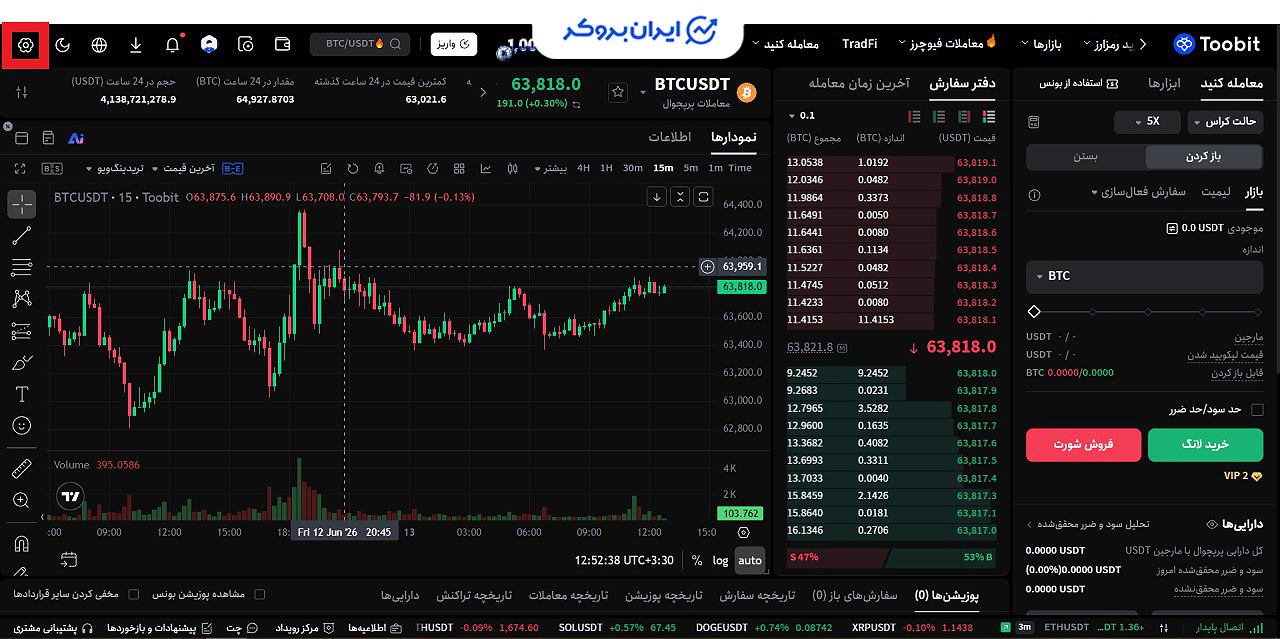Toggle the B|S markers button
The image size is (1280, 639).
[x=52, y=168]
